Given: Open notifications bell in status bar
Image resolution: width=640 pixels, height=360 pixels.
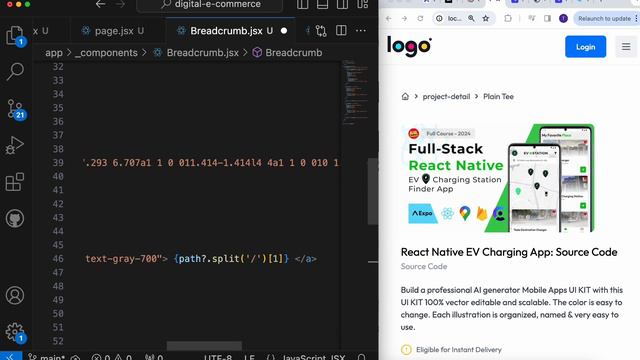Looking at the screenshot, I should 361,357.
